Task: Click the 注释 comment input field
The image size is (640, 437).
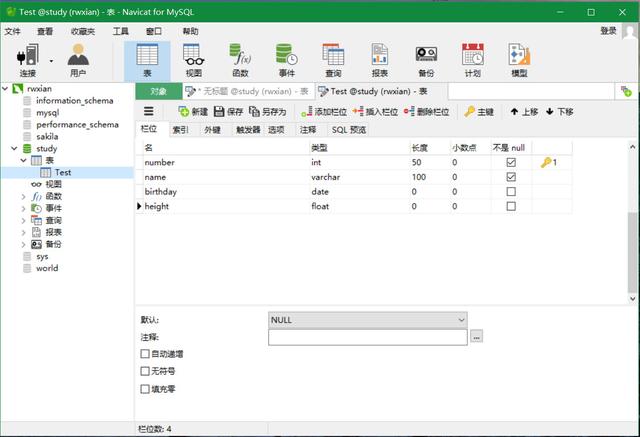Action: (368, 337)
